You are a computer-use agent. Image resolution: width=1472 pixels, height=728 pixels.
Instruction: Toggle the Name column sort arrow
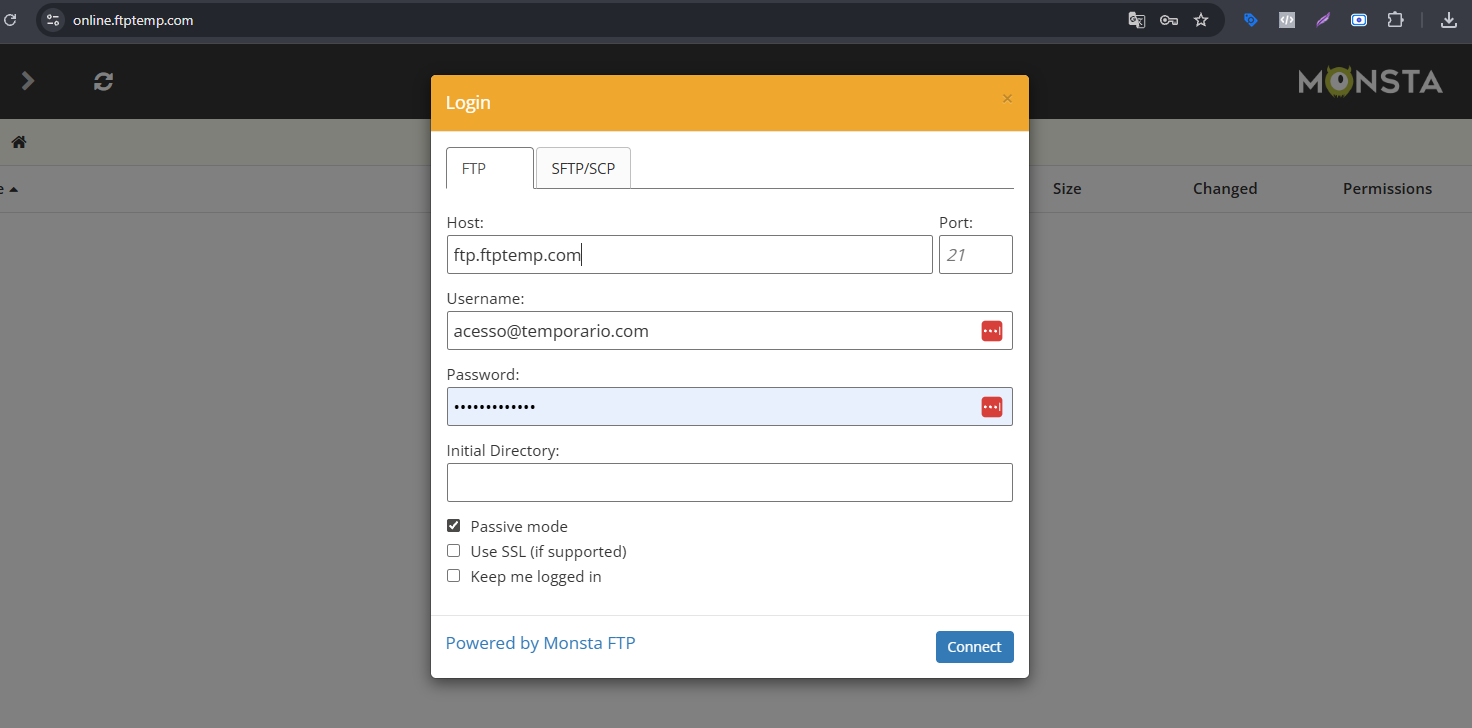point(13,189)
